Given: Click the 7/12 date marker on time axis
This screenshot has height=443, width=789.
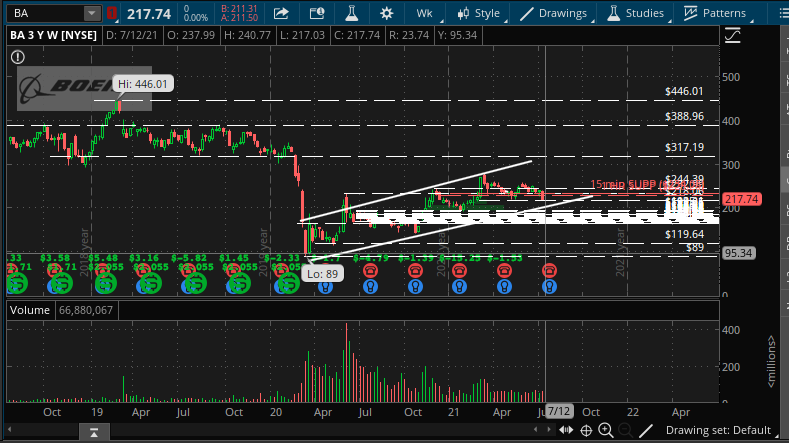Looking at the screenshot, I should (559, 411).
